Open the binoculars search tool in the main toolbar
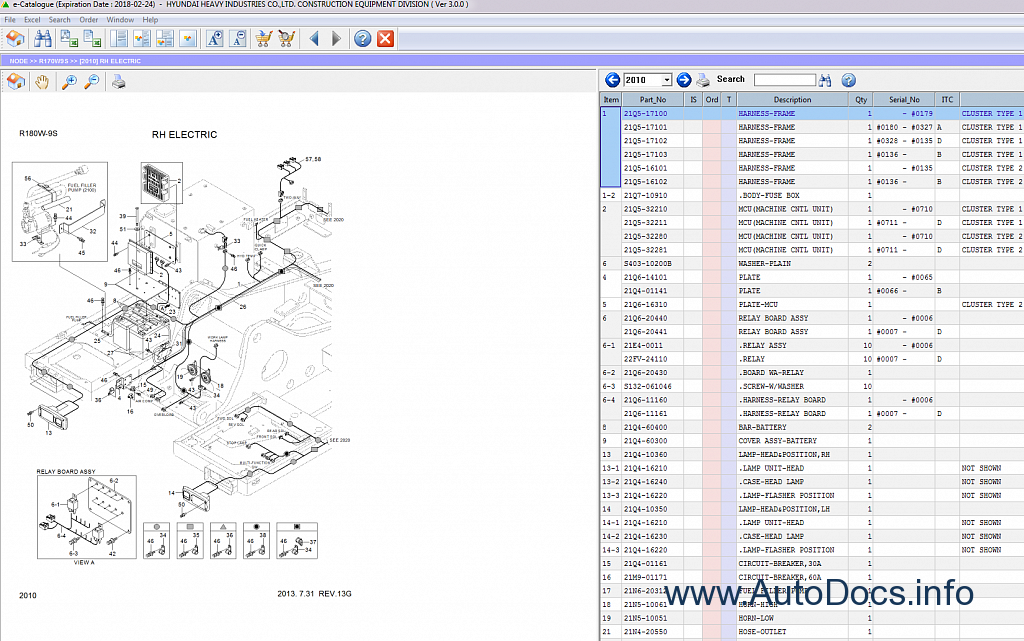Screen dimensions: 1024x641 point(43,39)
